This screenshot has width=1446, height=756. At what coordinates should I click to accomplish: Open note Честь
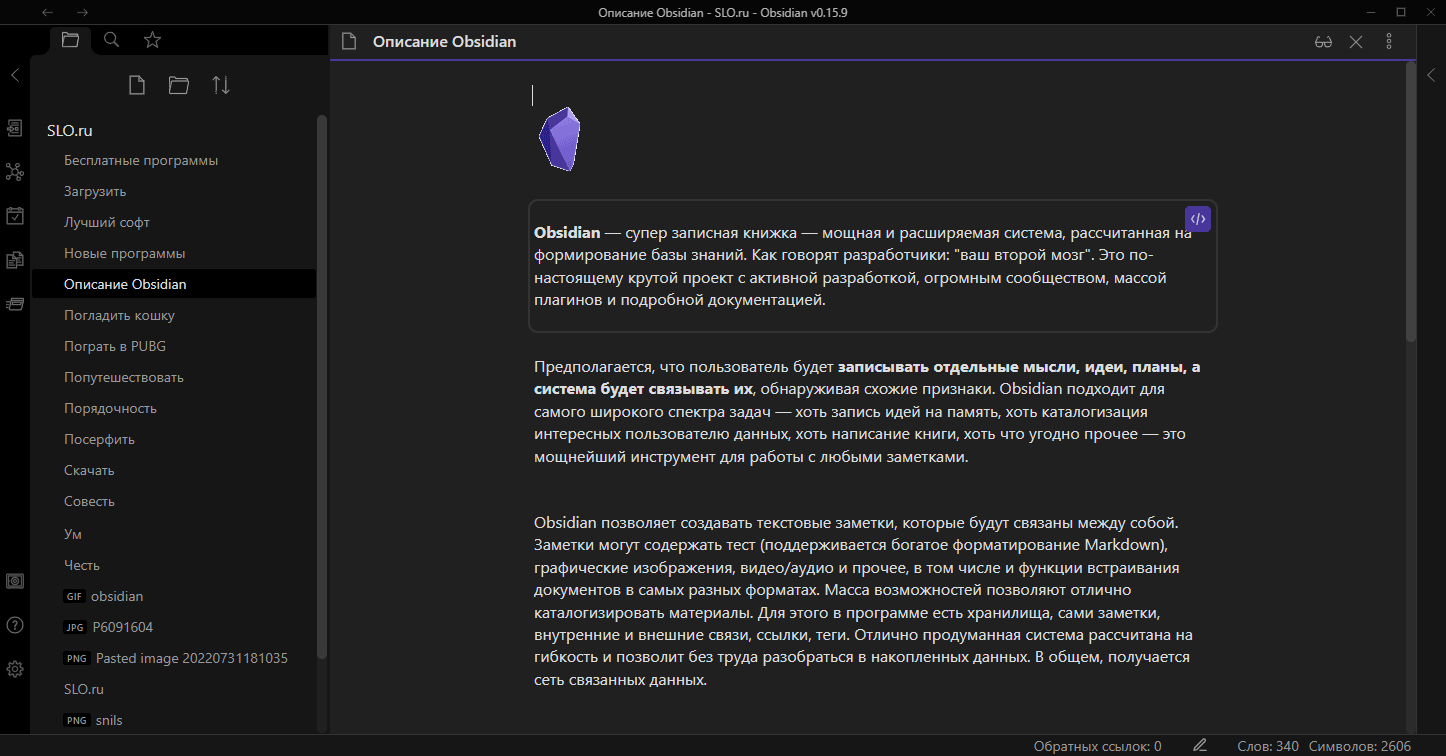tap(174, 565)
